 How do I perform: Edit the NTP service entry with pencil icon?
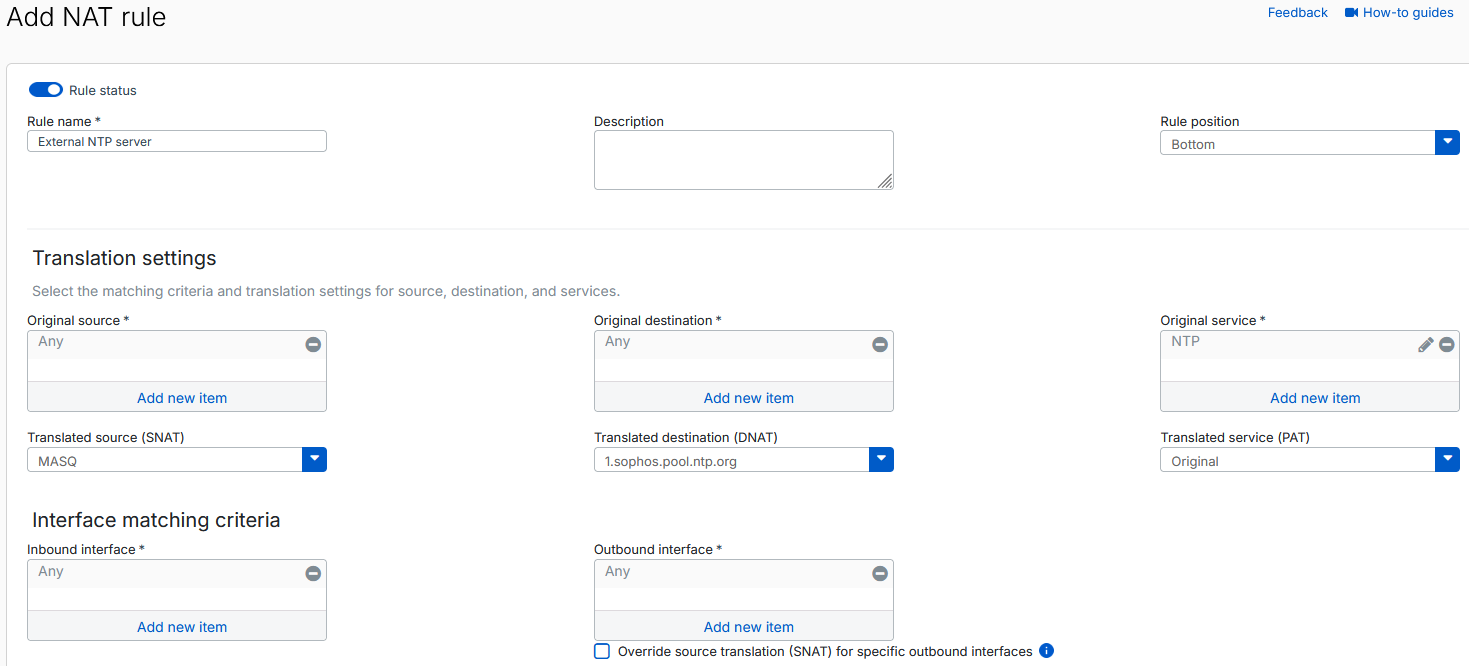pyautogui.click(x=1425, y=344)
